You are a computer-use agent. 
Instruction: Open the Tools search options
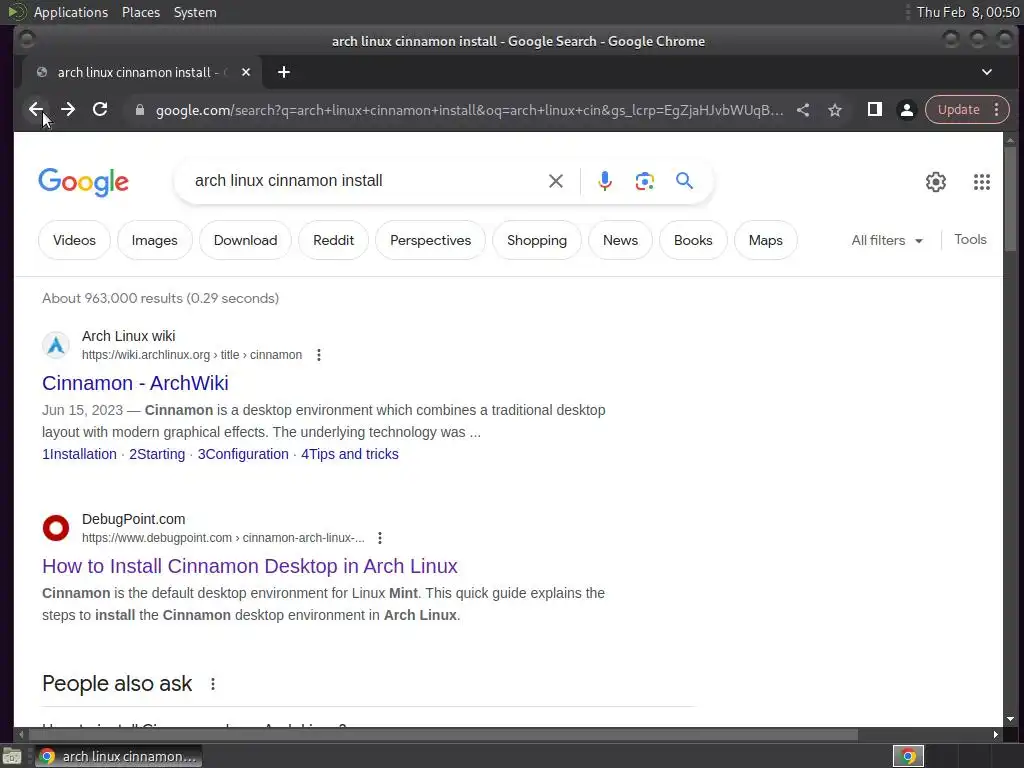pos(970,240)
